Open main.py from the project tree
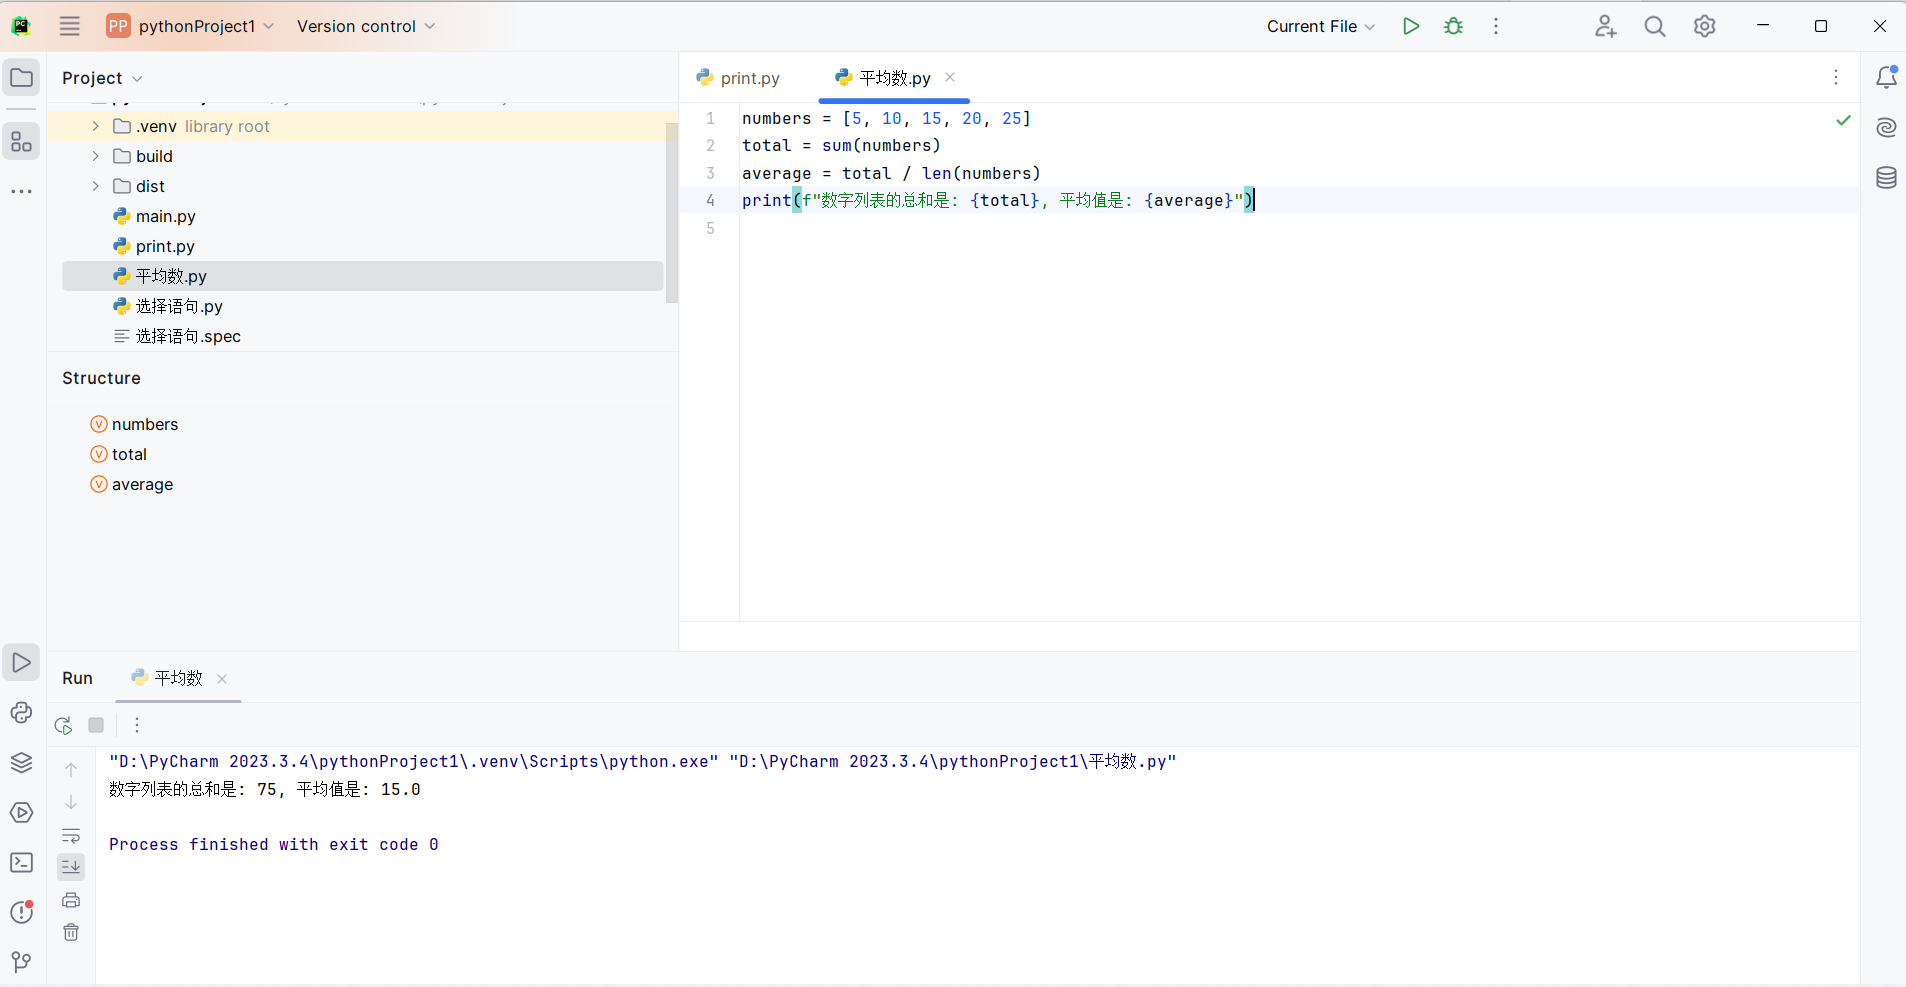Screen dimensions: 1906x987 point(165,216)
